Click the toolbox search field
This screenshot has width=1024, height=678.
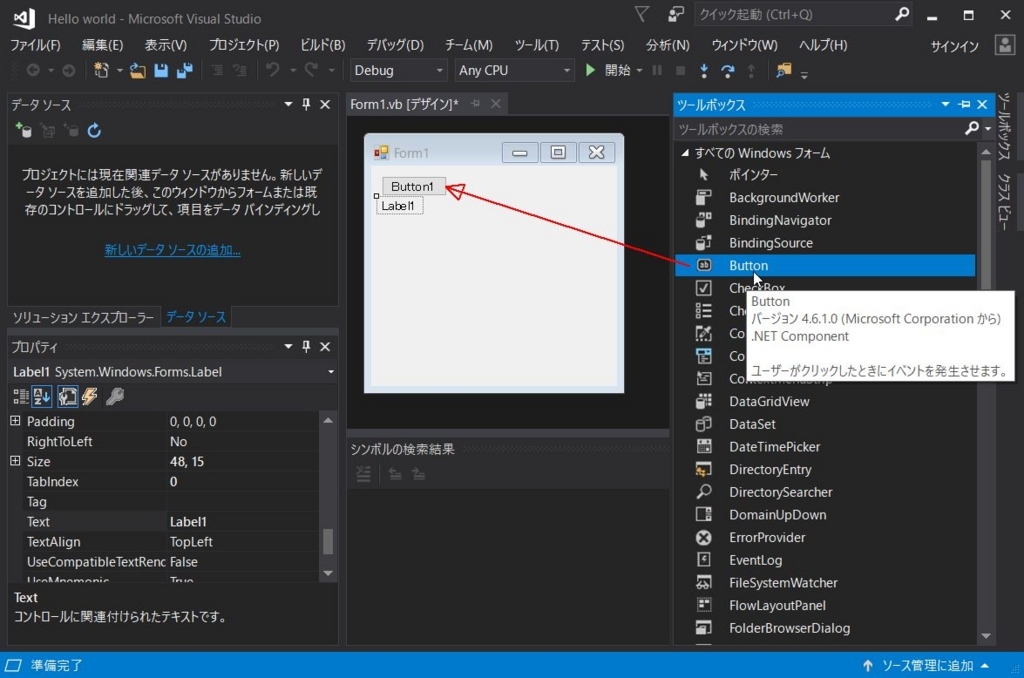818,129
